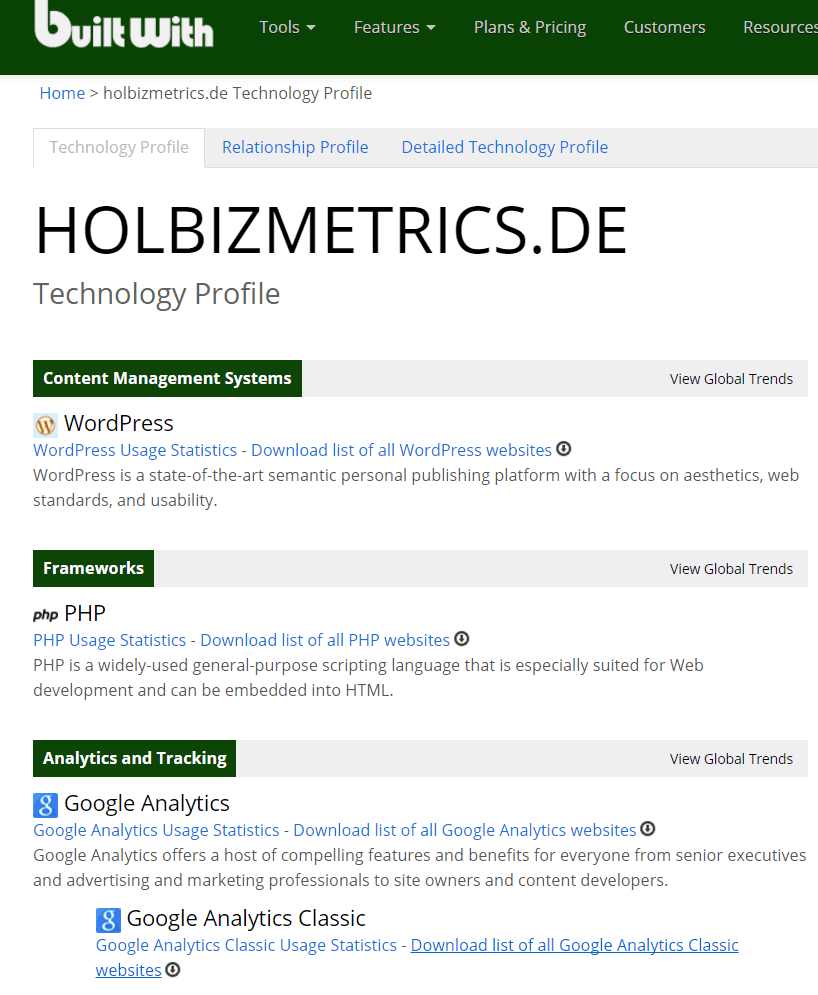The image size is (818, 995).
Task: Click download icon after Google Analytics websites link
Action: 647,829
